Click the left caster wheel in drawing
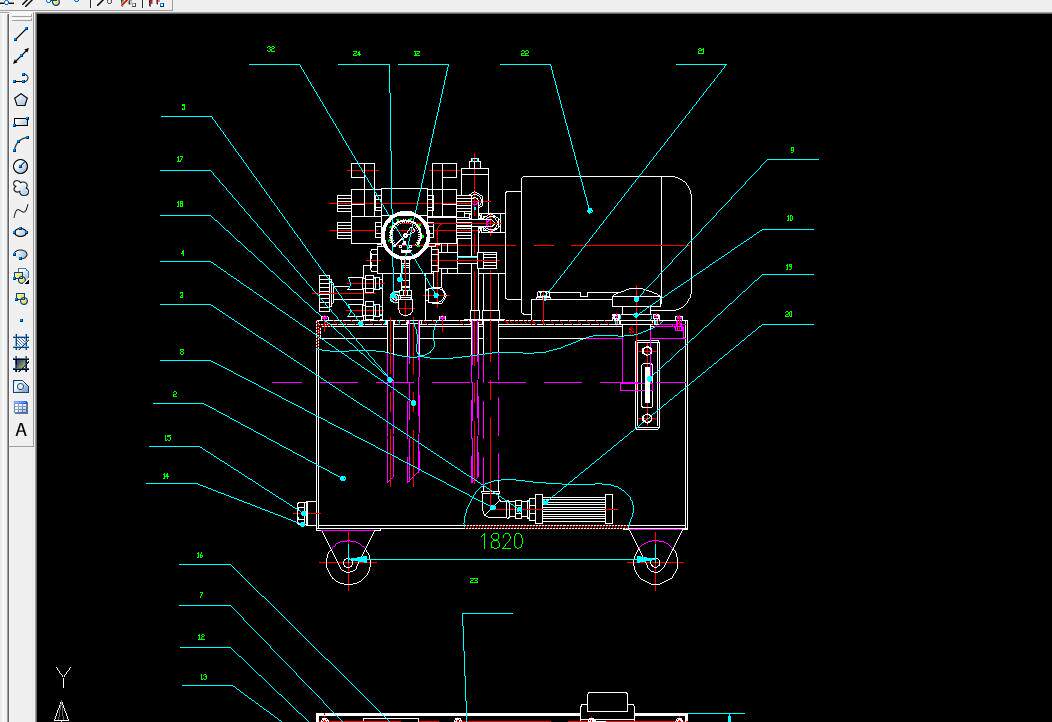Viewport: 1052px width, 722px height. pyautogui.click(x=348, y=562)
